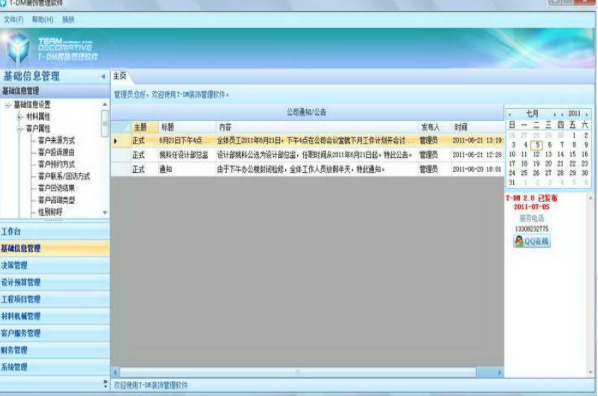Click the navigation pane overflow chevron

point(105,384)
